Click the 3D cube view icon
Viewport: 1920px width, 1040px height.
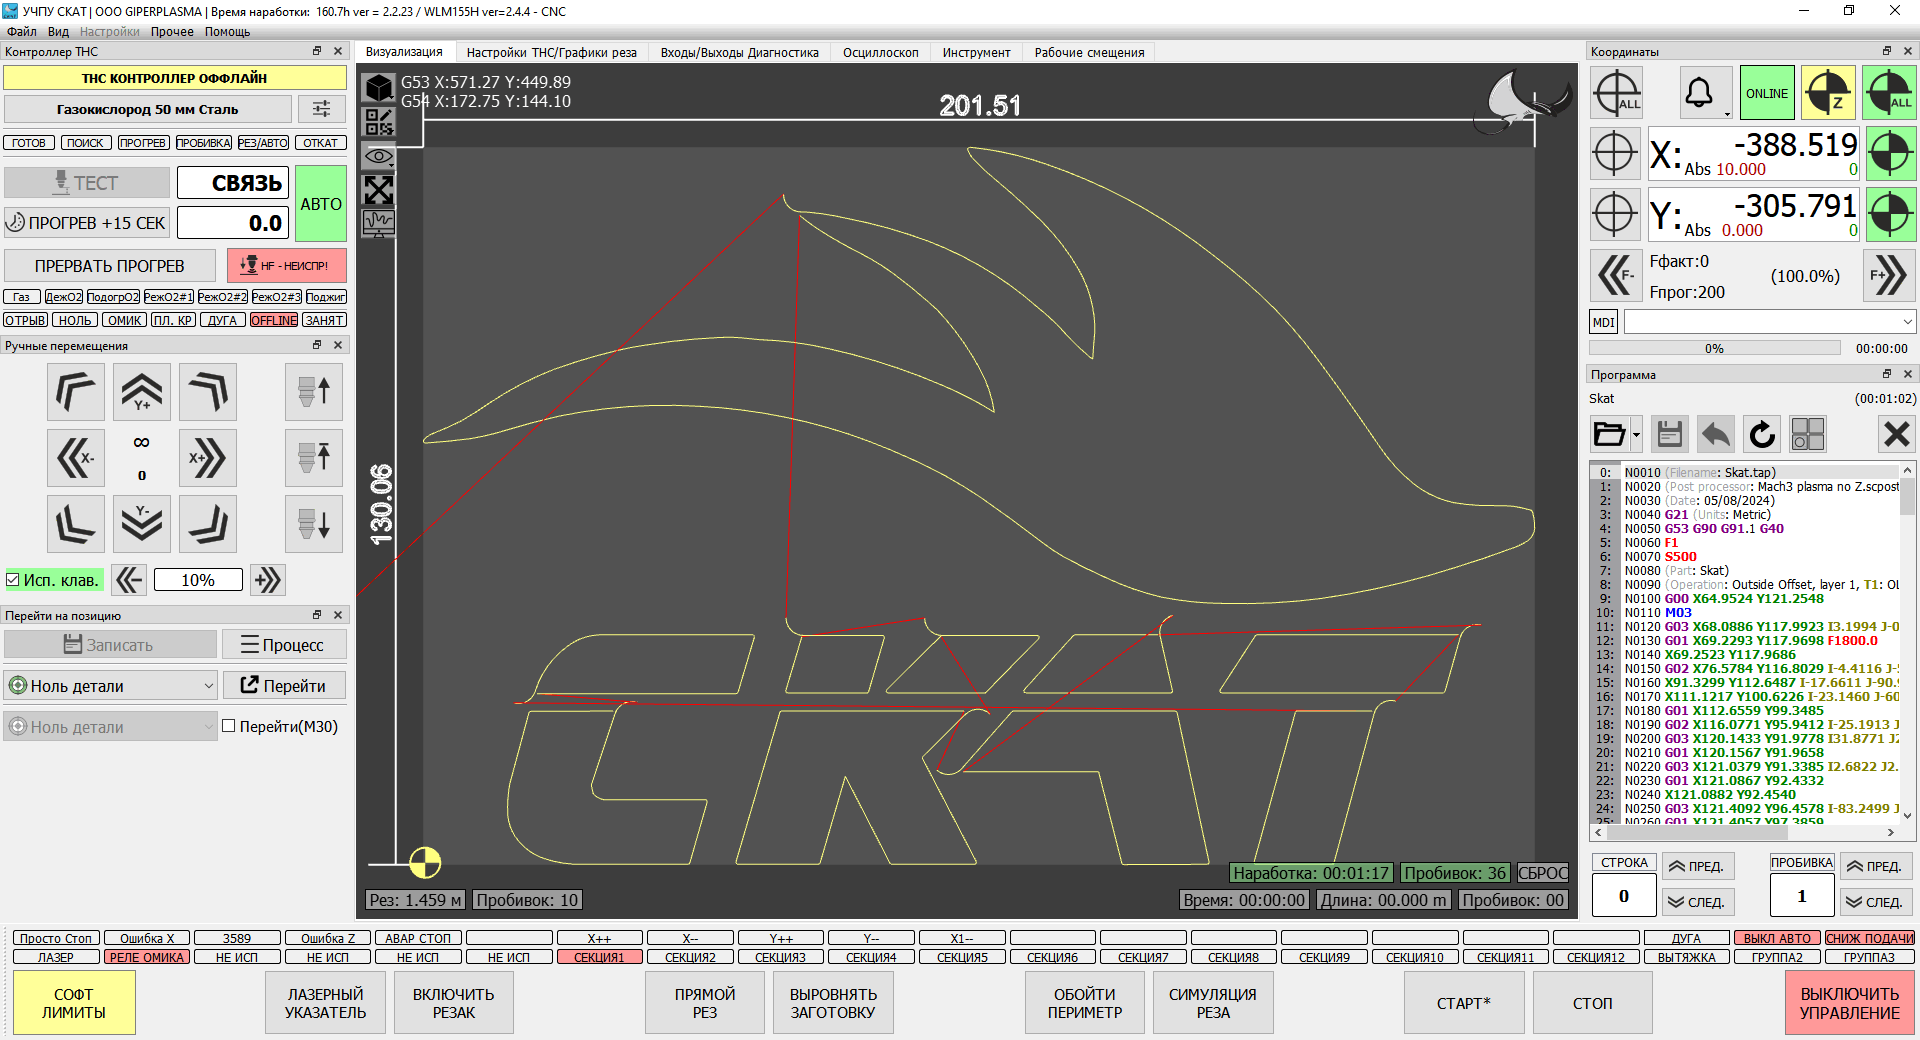coord(379,88)
